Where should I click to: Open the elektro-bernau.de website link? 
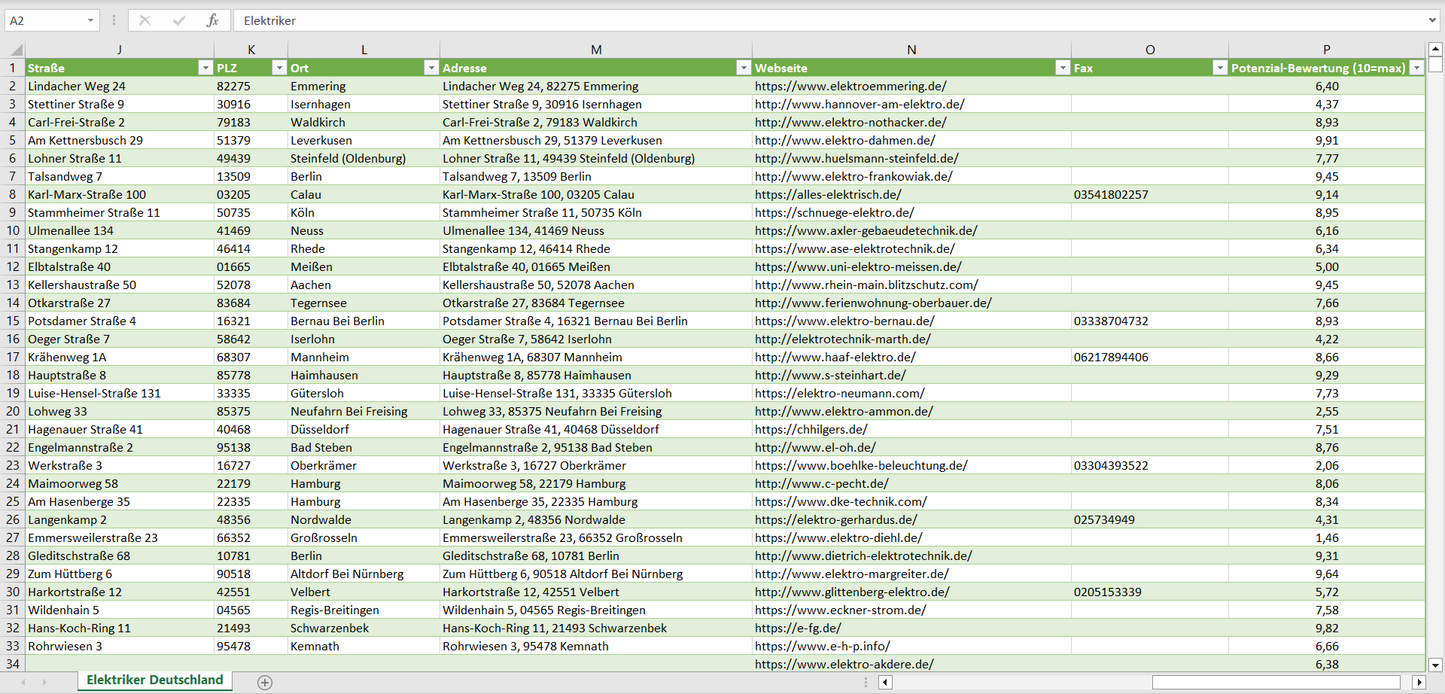845,321
